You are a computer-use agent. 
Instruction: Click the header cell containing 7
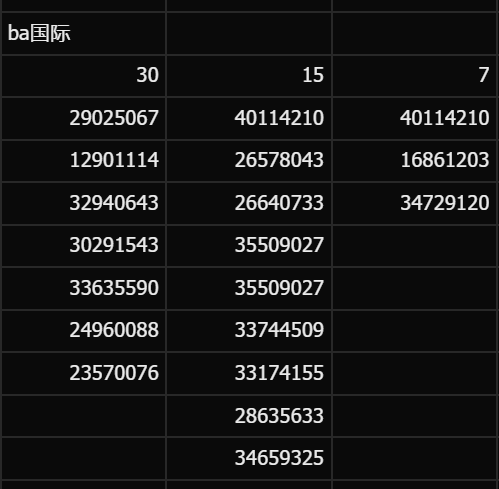coord(415,76)
